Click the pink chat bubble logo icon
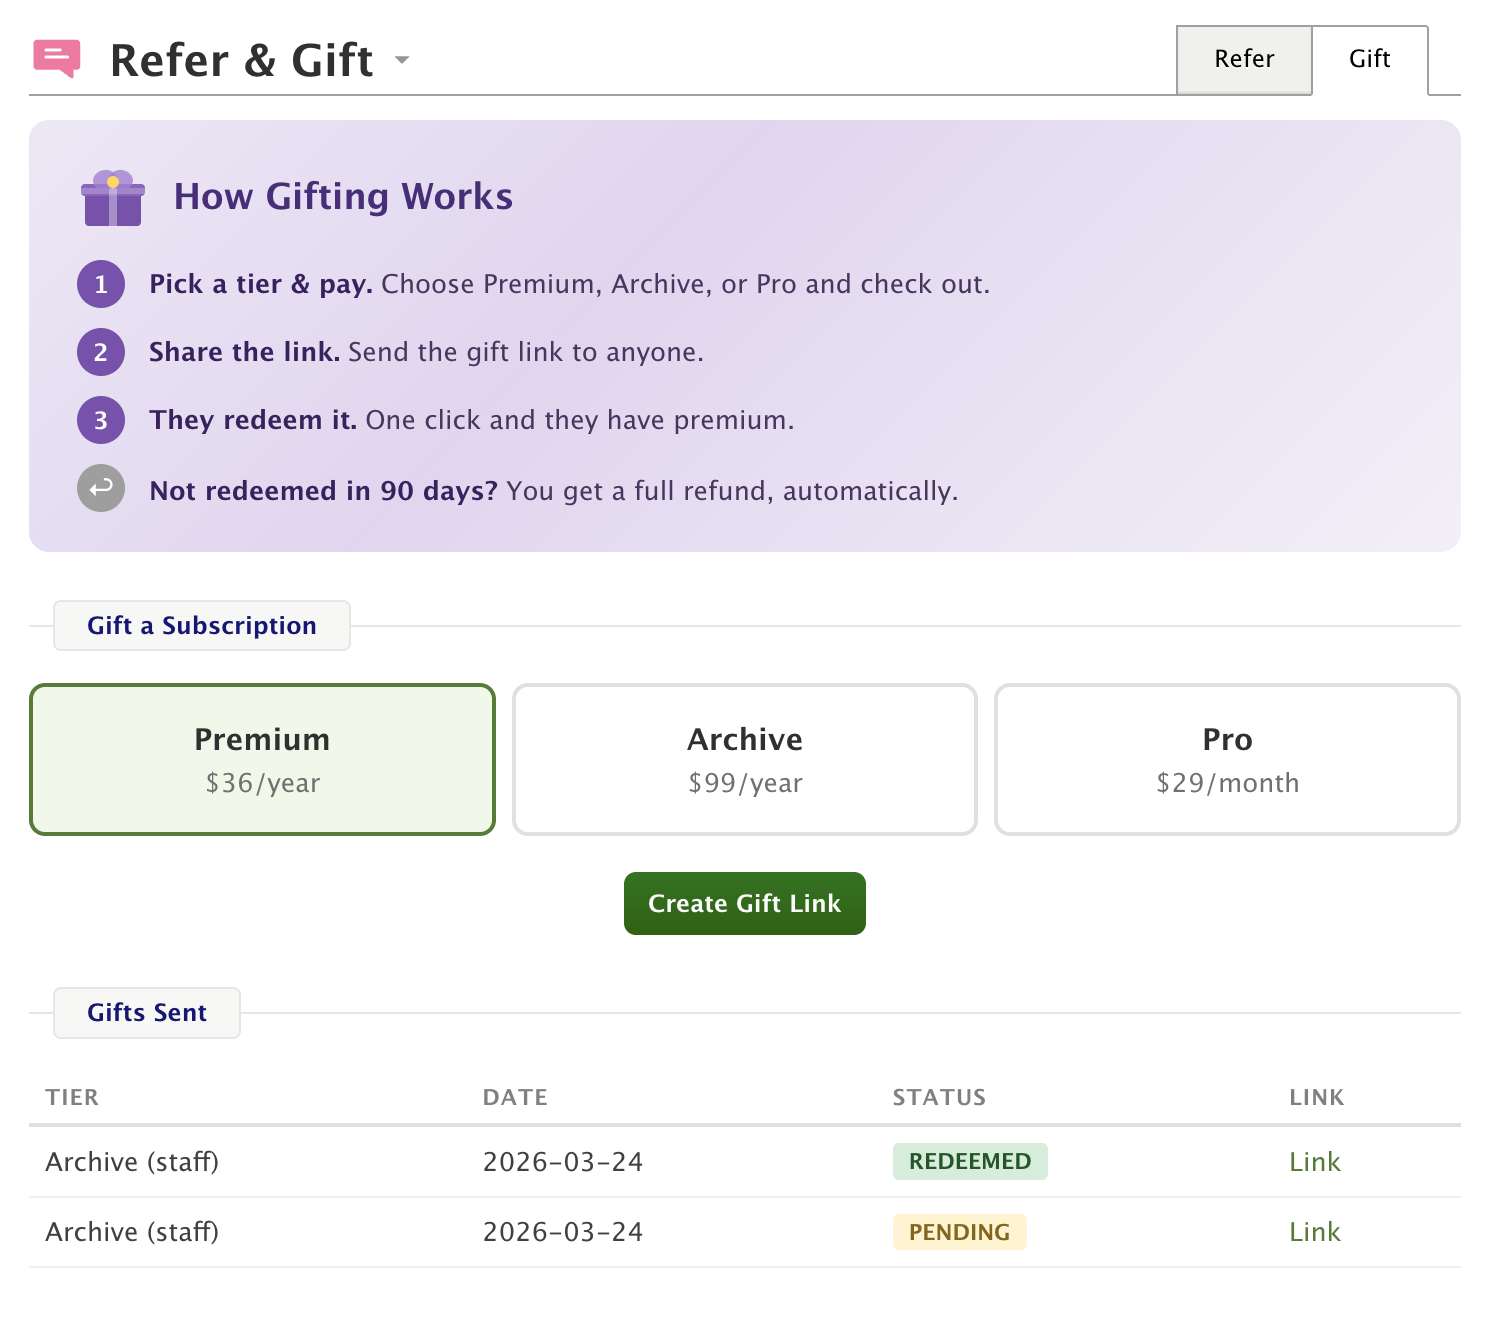 click(56, 58)
